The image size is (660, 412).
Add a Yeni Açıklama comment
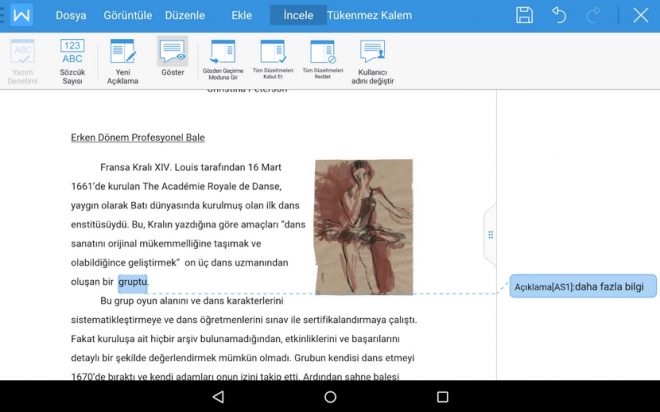pos(122,62)
